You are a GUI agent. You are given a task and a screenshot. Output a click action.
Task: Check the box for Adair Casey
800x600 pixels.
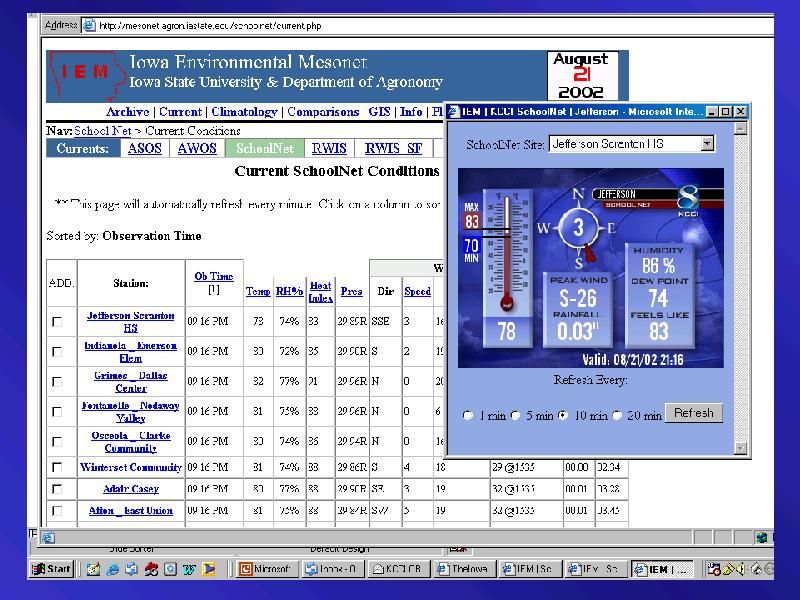57,489
